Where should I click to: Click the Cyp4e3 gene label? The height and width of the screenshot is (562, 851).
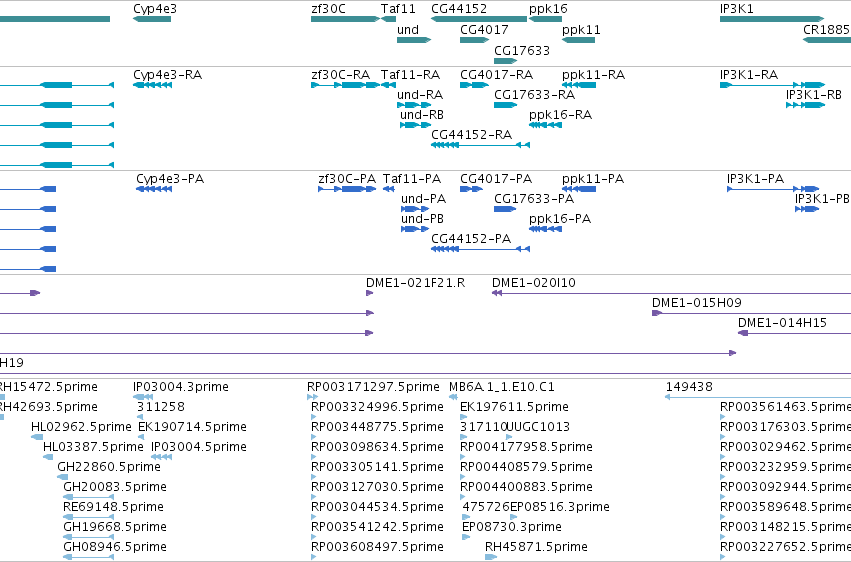155,9
